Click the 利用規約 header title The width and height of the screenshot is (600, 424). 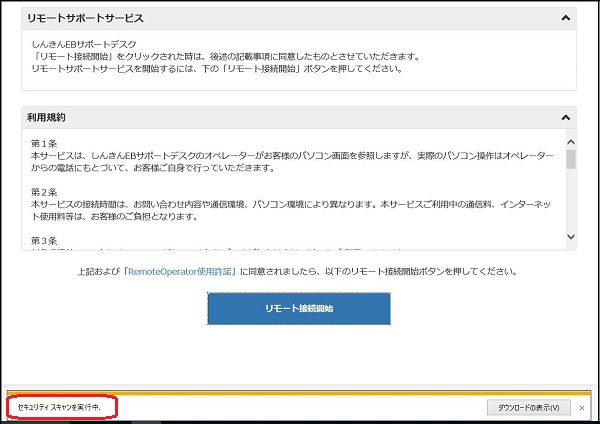(x=46, y=117)
